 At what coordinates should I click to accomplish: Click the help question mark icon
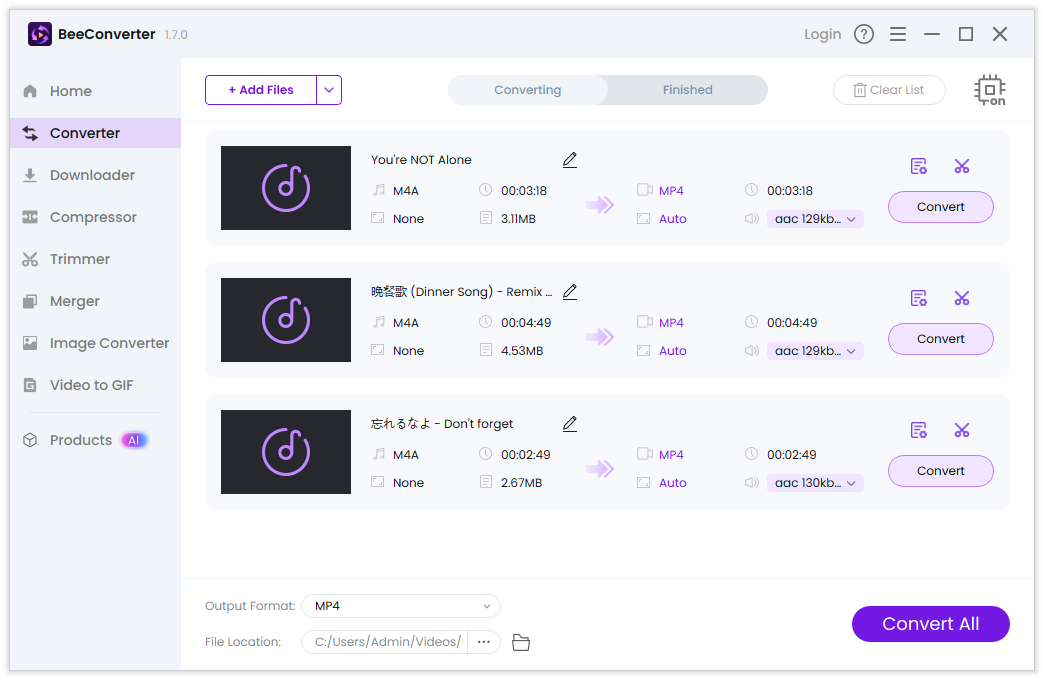[864, 34]
